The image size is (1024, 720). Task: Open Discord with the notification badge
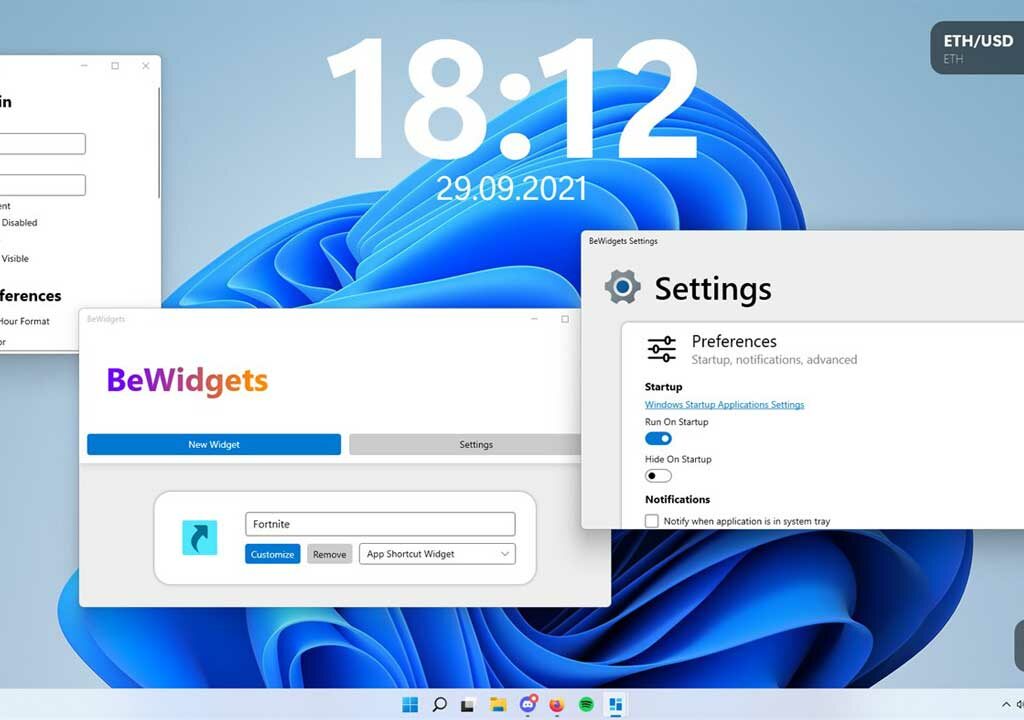click(x=528, y=705)
